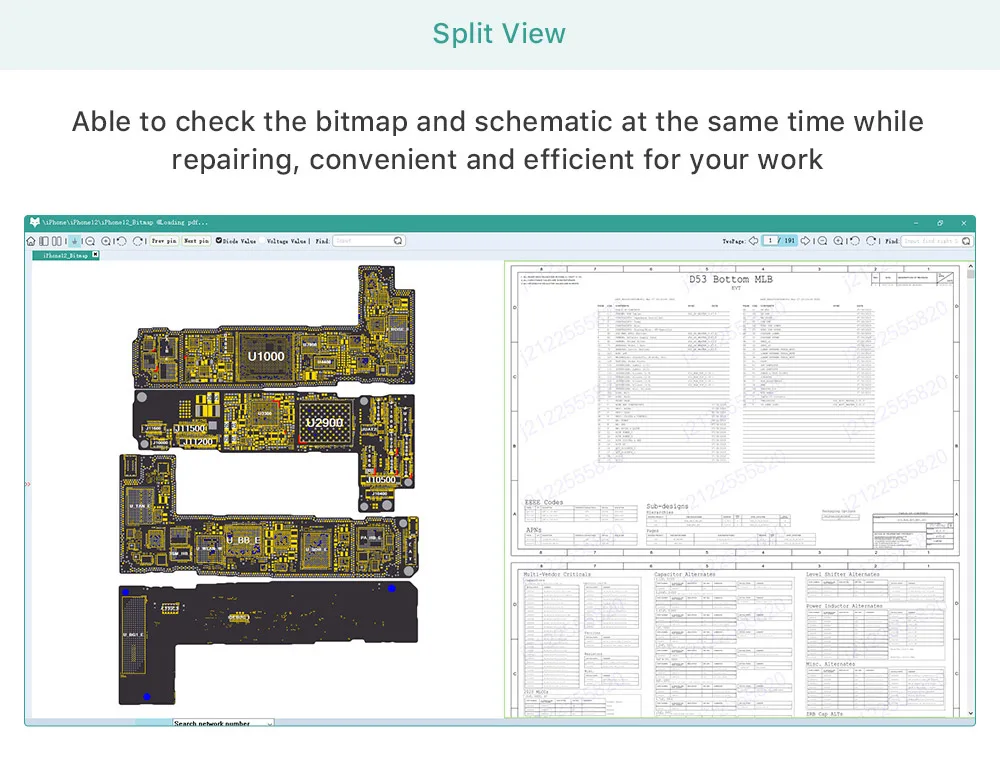Viewport: 1000px width, 757px height.
Task: Go to the previous schematic page
Action: 753,241
